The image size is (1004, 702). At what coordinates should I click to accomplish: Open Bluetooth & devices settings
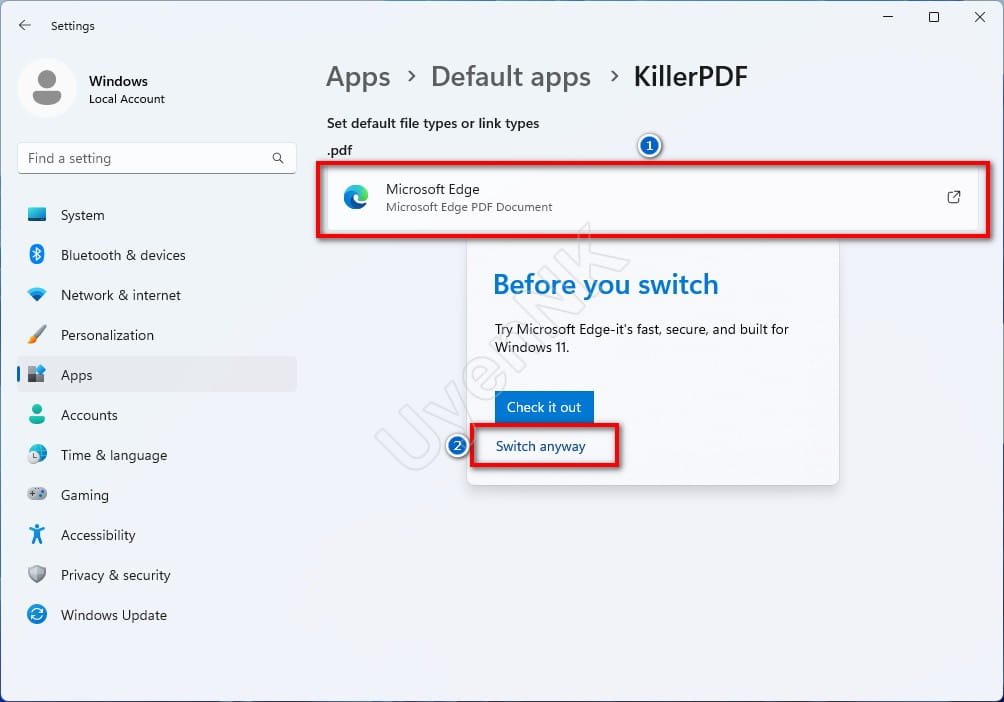tap(157, 255)
